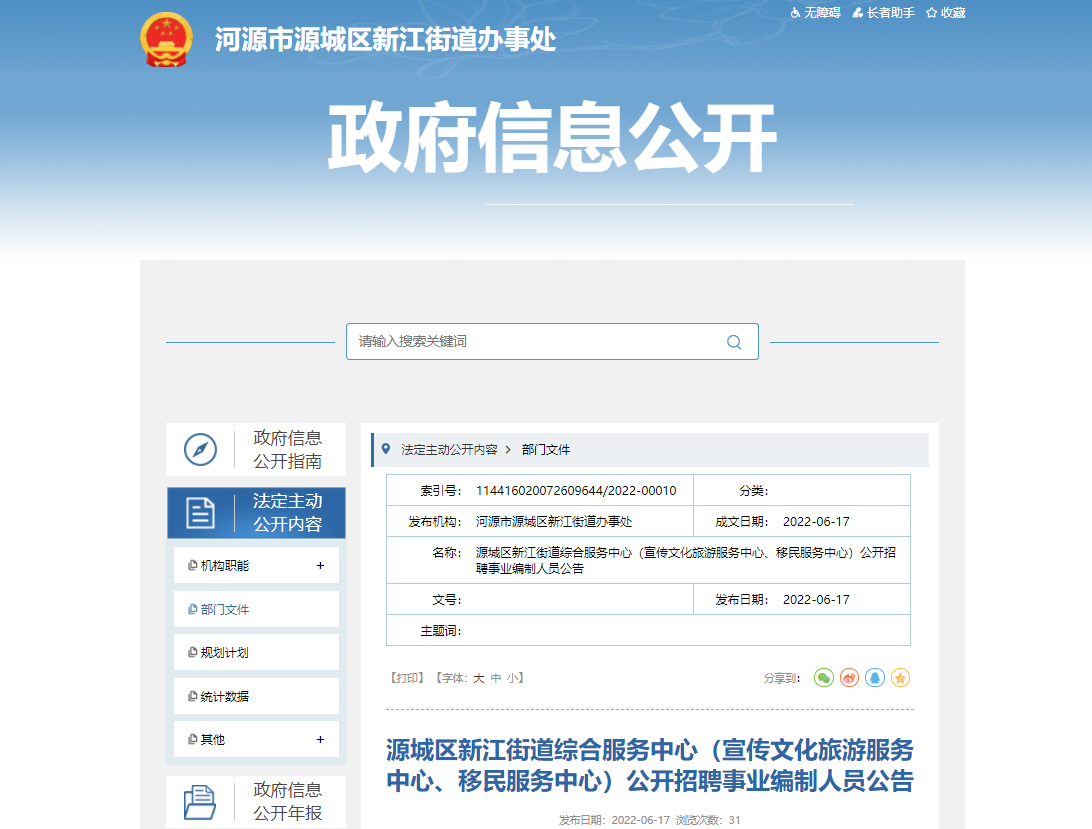Set font size to 中
Image resolution: width=1092 pixels, height=829 pixels.
[x=496, y=678]
